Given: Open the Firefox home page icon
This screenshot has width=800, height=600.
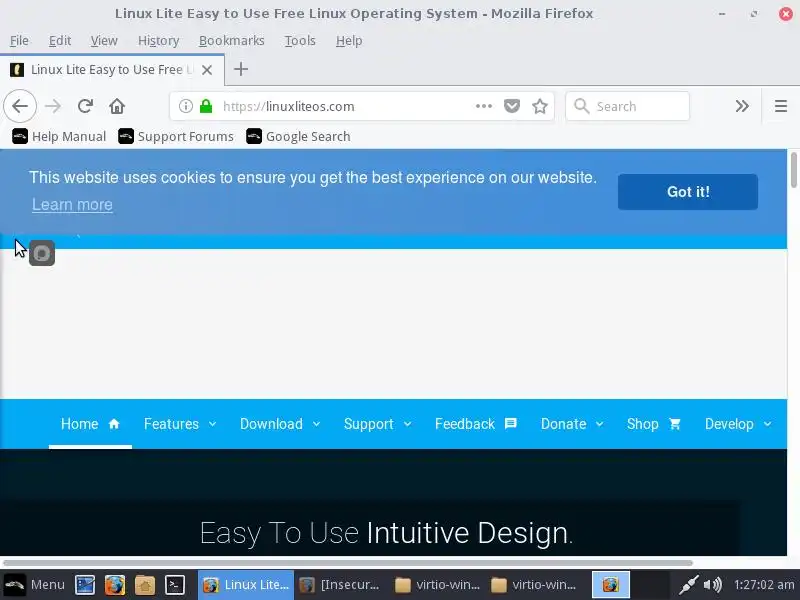Looking at the screenshot, I should pyautogui.click(x=117, y=106).
